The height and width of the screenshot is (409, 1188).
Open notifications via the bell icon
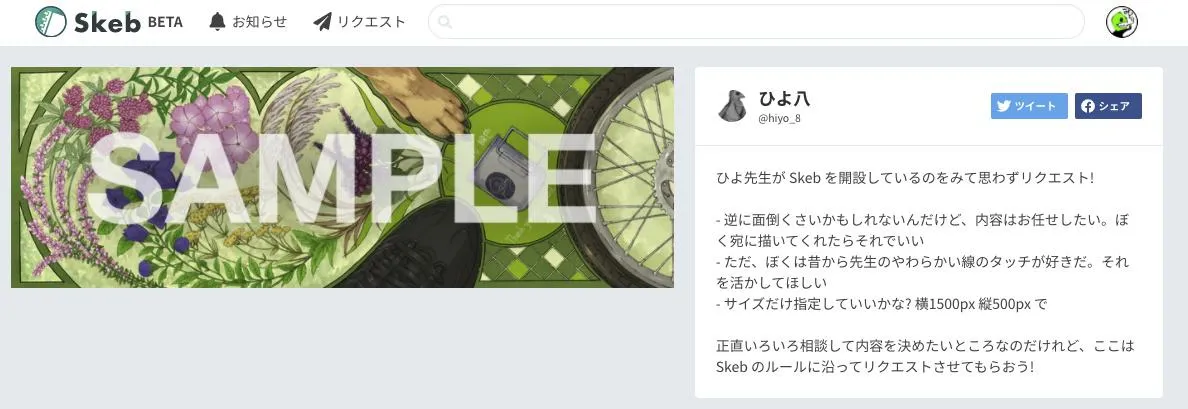pos(217,22)
